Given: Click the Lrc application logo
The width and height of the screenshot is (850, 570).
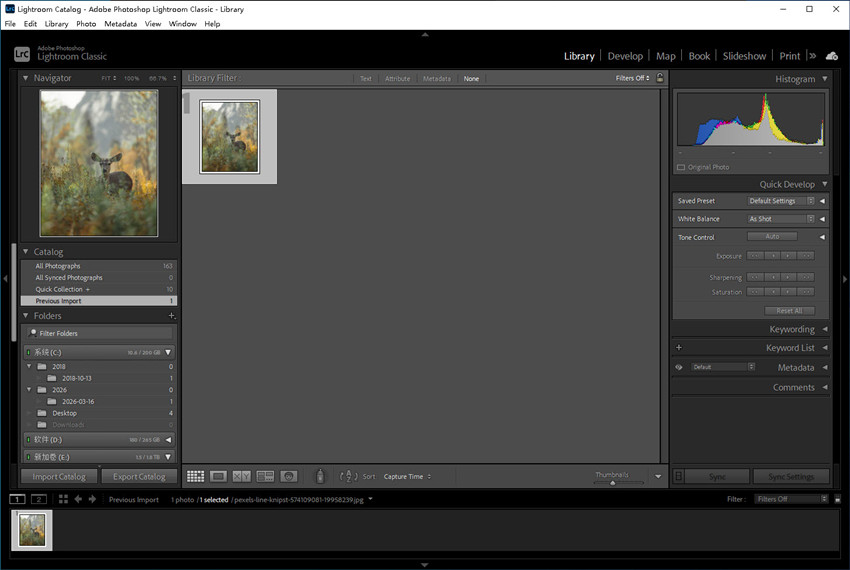Looking at the screenshot, I should coord(22,53).
